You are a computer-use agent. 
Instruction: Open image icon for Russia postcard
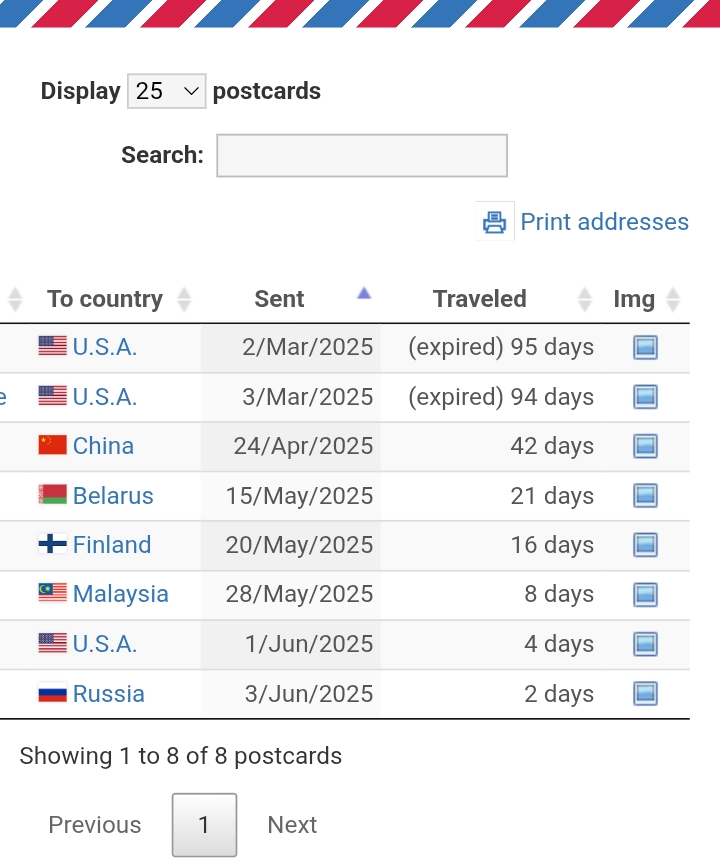[645, 693]
